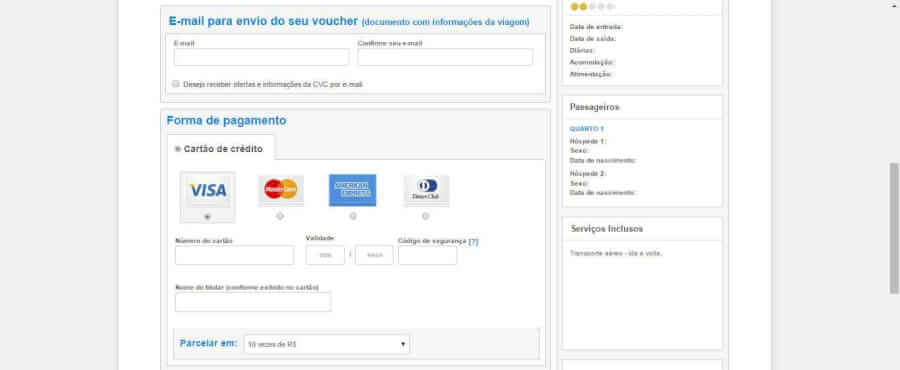This screenshot has height=370, width=900.
Task: Select the Visa card logo
Action: [x=208, y=190]
